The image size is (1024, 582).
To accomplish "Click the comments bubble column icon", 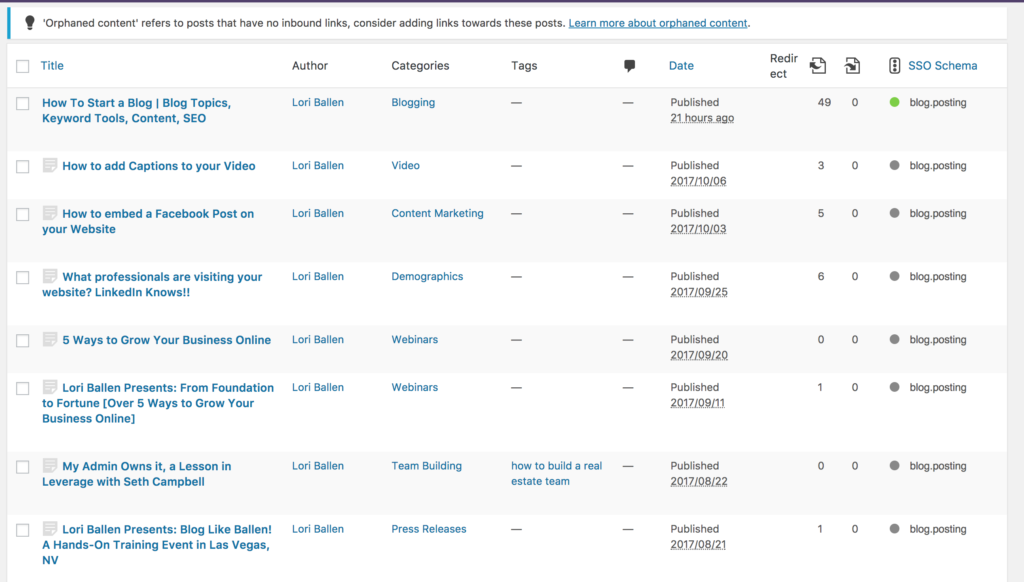I will click(x=630, y=66).
